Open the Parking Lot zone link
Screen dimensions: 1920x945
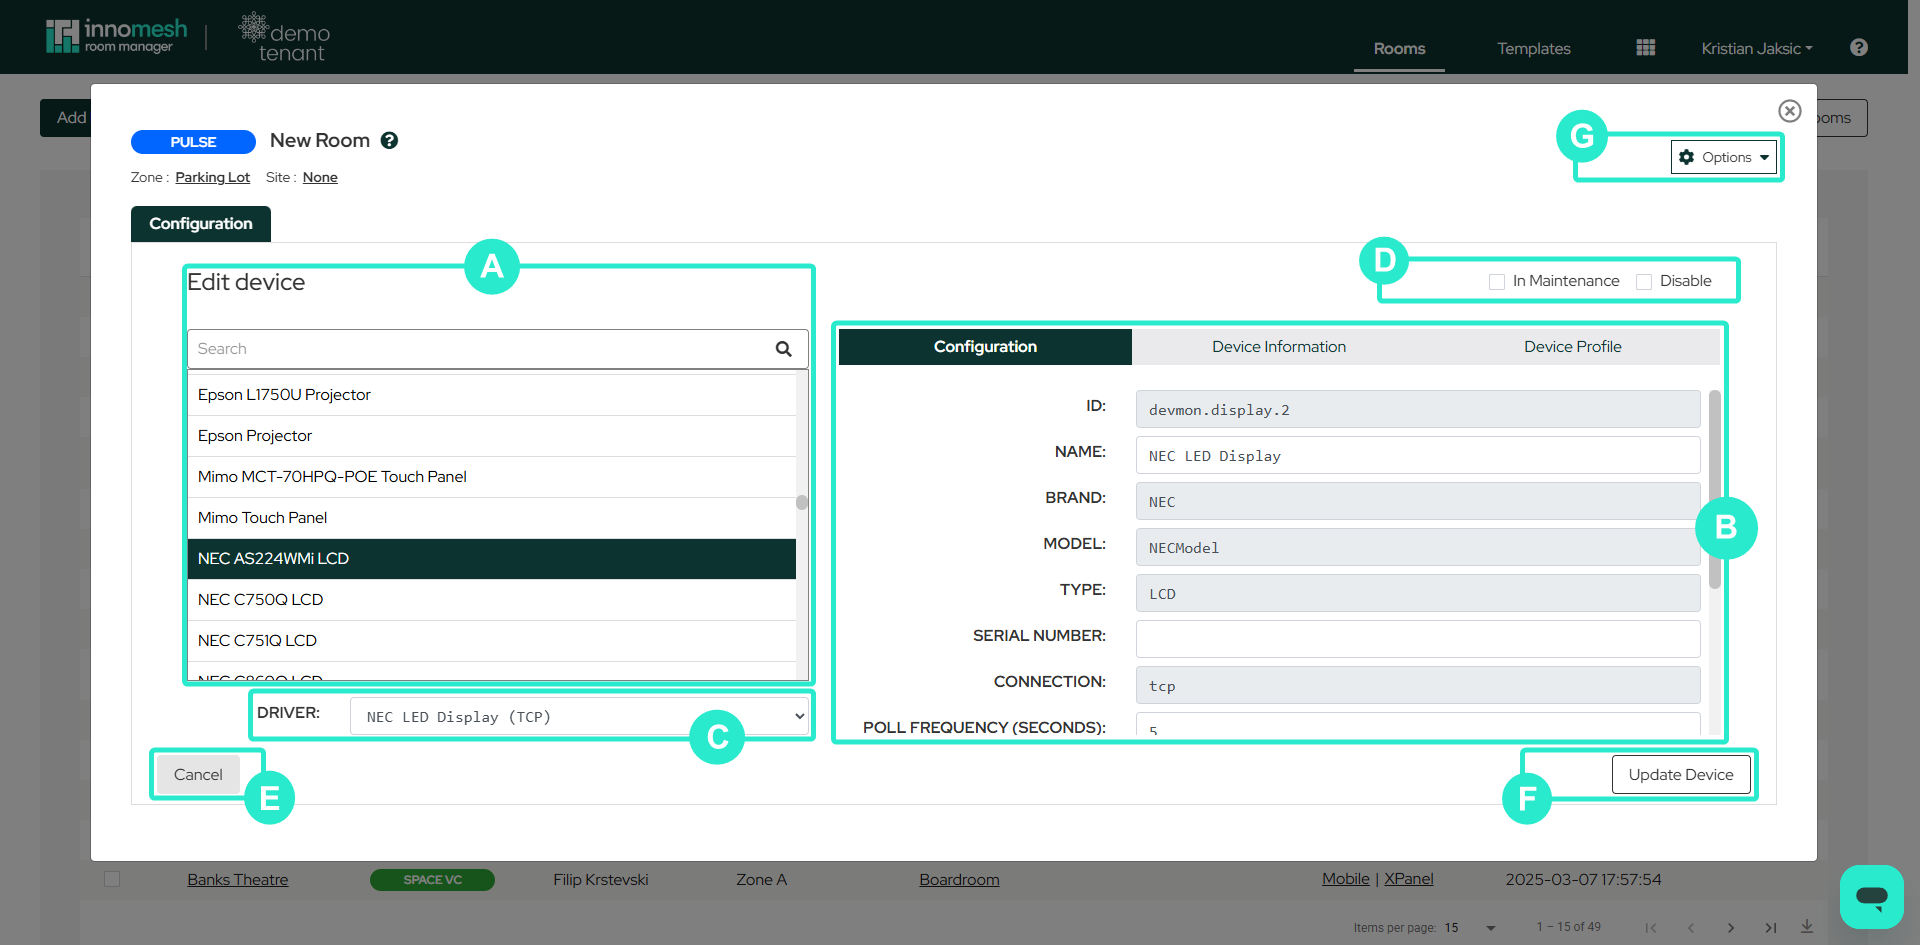213,177
